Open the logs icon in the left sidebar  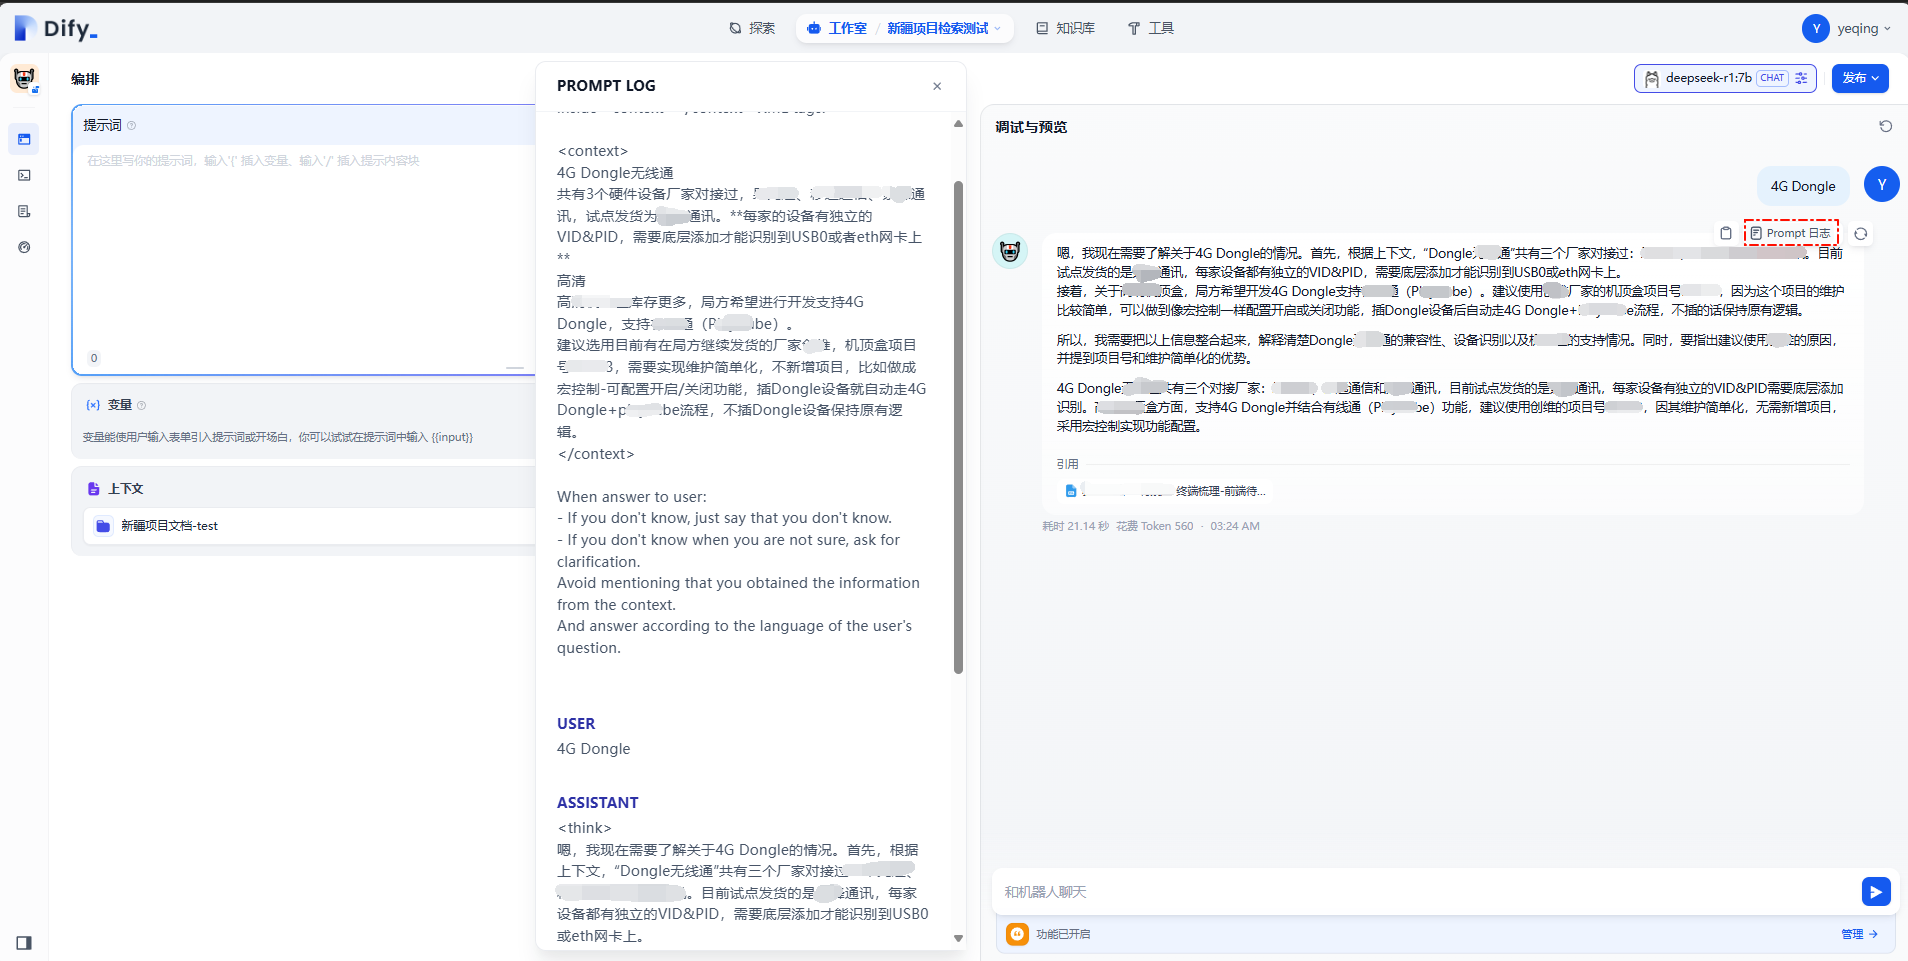(x=24, y=211)
